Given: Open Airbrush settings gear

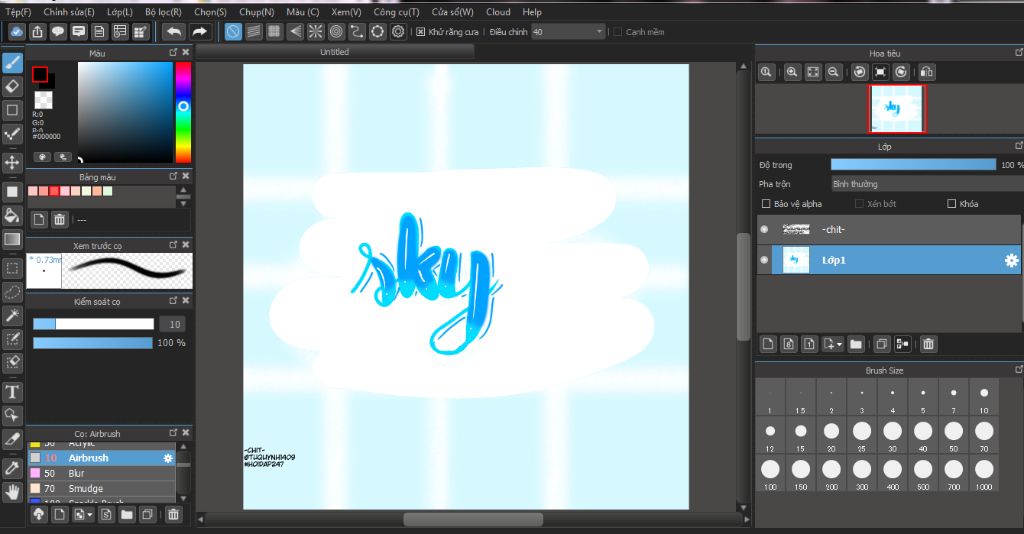Looking at the screenshot, I should click(x=168, y=458).
